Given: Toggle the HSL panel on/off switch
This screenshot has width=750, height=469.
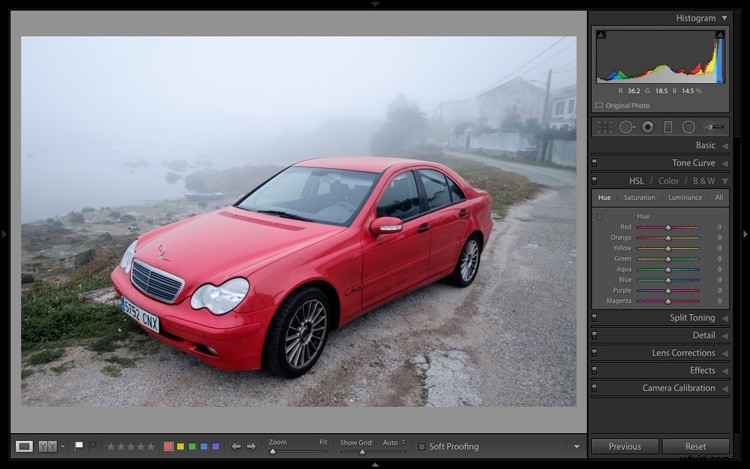Looking at the screenshot, I should coord(594,181).
